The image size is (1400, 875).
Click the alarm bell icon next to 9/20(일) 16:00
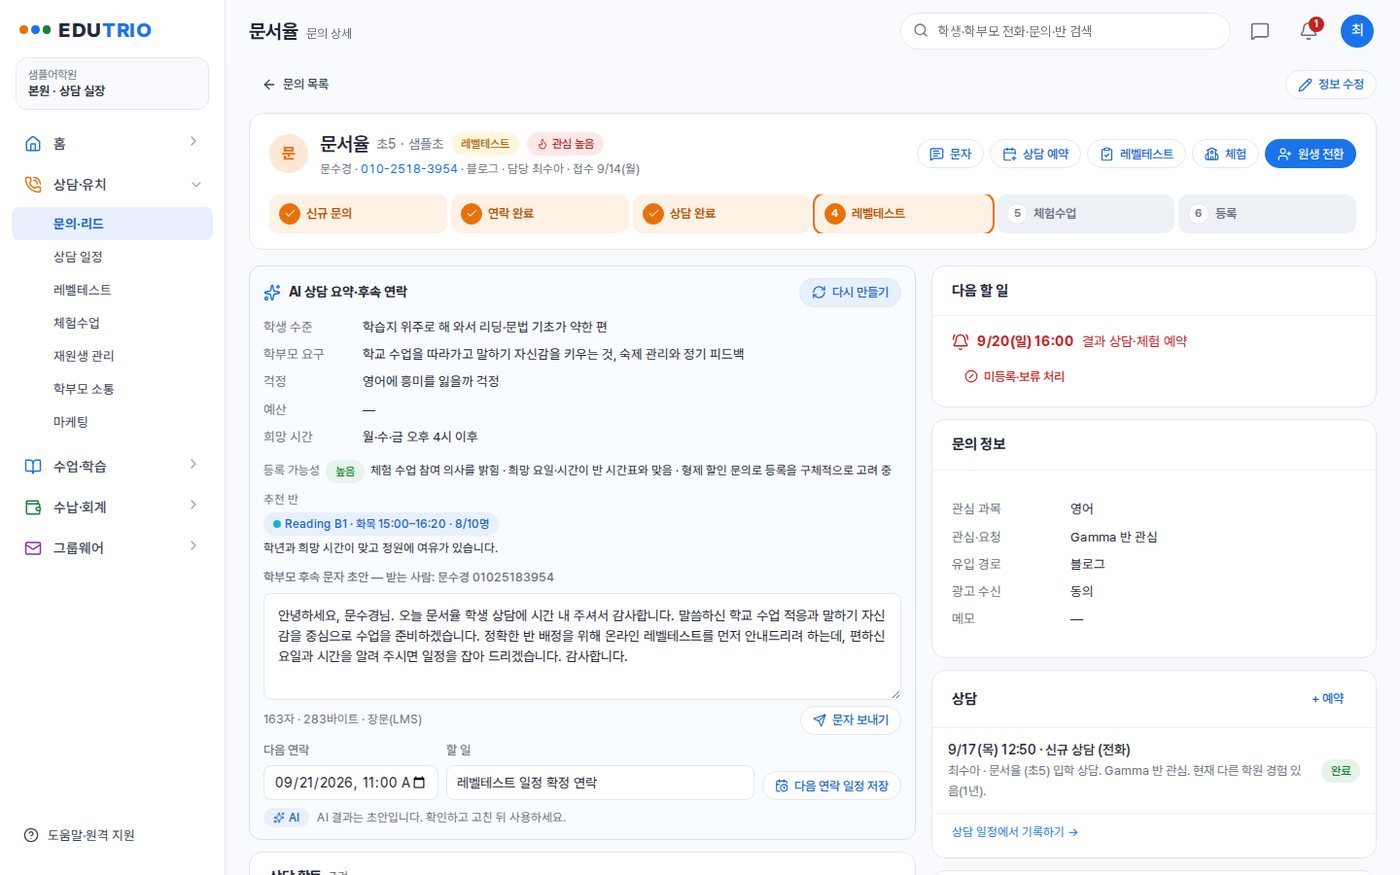click(x=960, y=341)
